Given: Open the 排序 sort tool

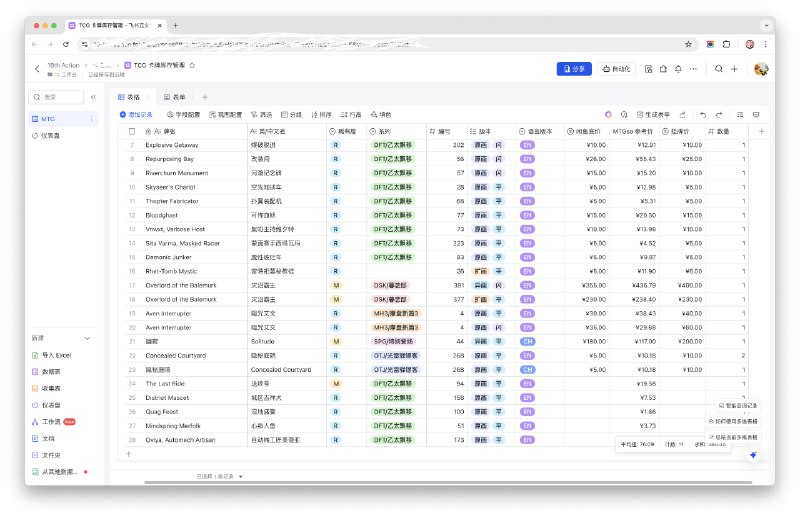Looking at the screenshot, I should (x=321, y=115).
